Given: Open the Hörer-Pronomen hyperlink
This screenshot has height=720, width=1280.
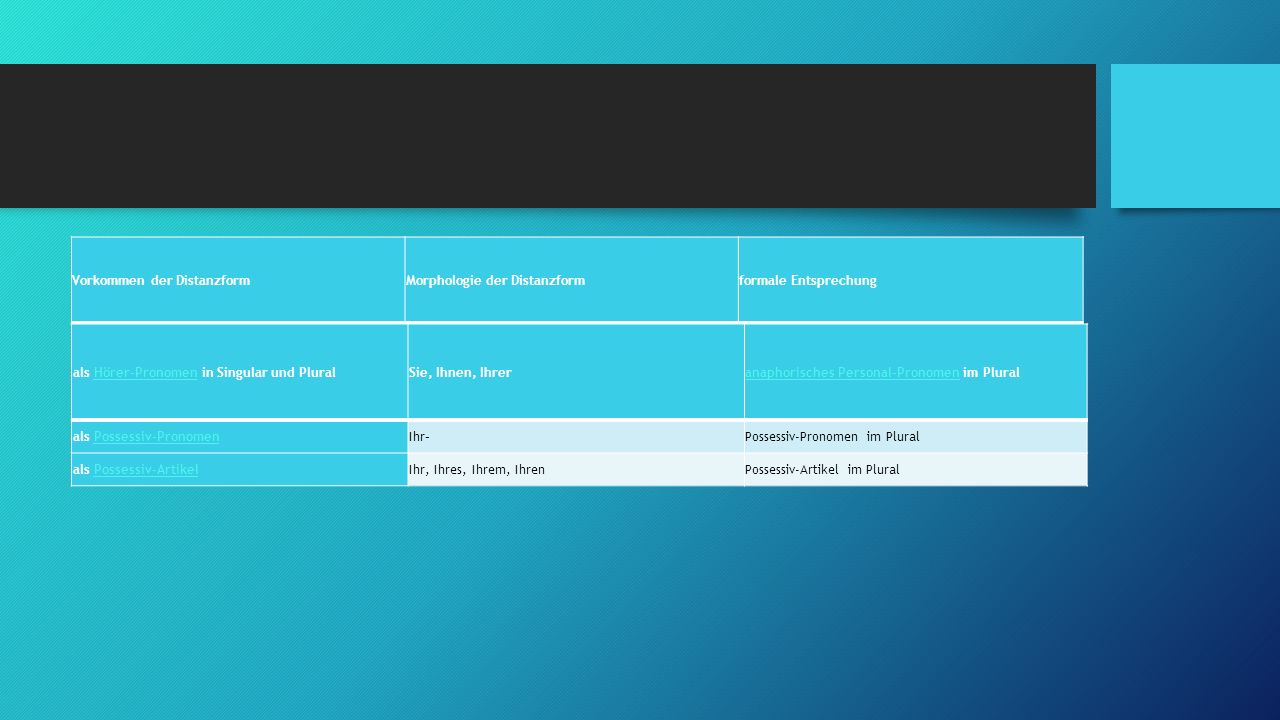Looking at the screenshot, I should 145,372.
